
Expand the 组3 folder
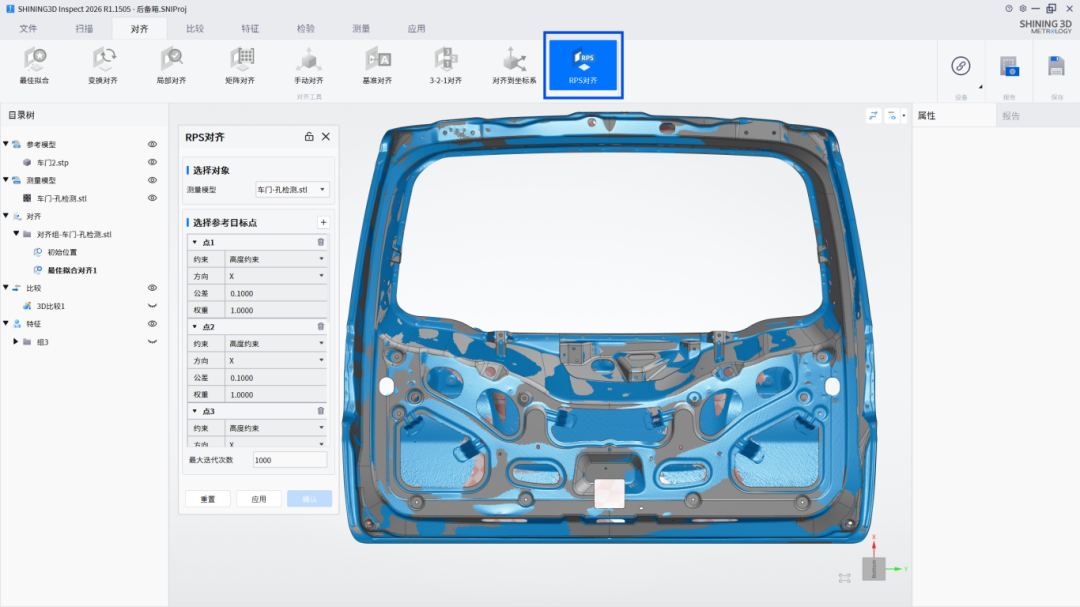pyautogui.click(x=16, y=342)
